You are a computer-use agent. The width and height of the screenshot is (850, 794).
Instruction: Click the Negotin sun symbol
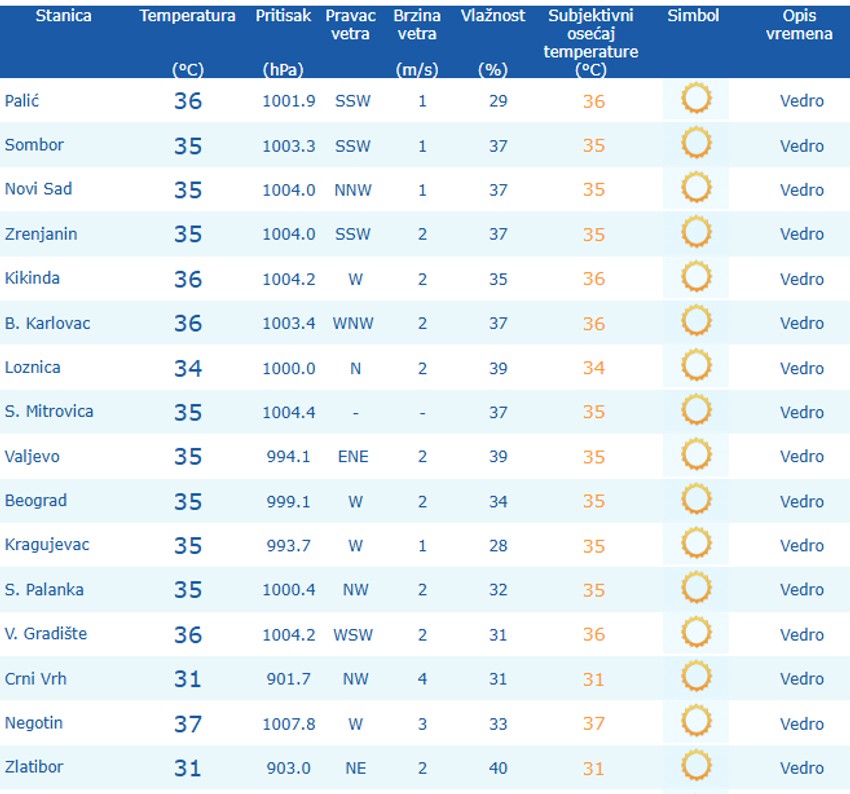[x=696, y=722]
